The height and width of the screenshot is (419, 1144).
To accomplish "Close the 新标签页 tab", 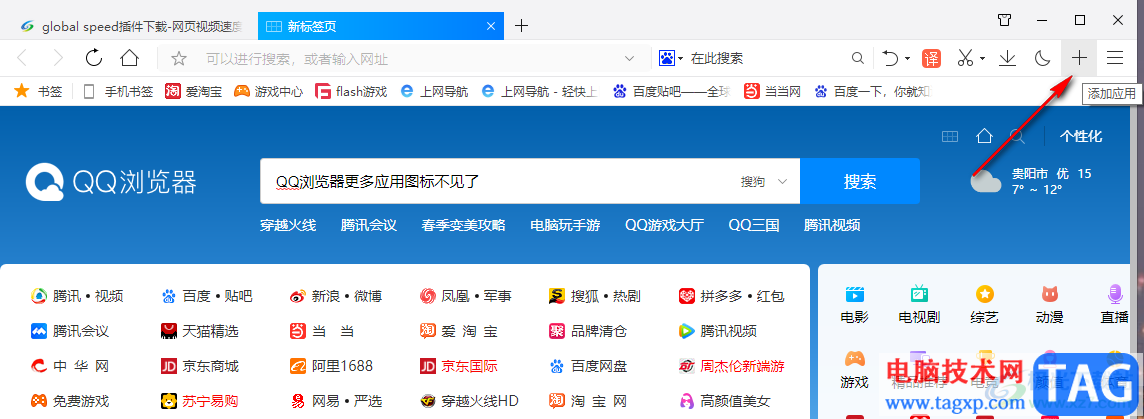I will point(491,27).
